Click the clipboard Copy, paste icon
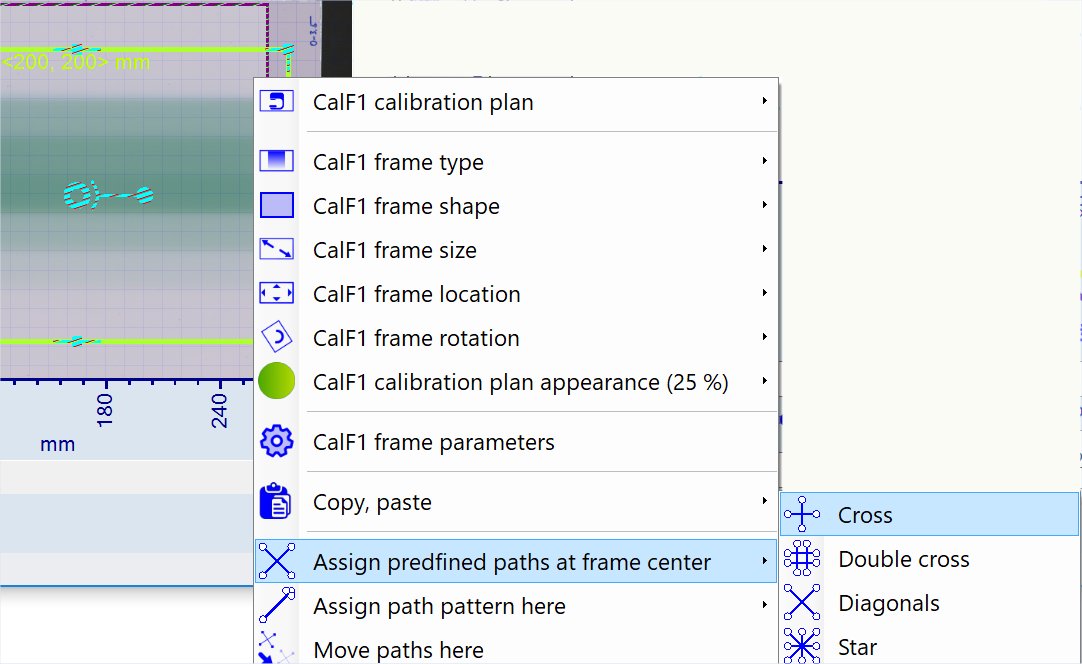This screenshot has height=664, width=1082. coord(276,502)
